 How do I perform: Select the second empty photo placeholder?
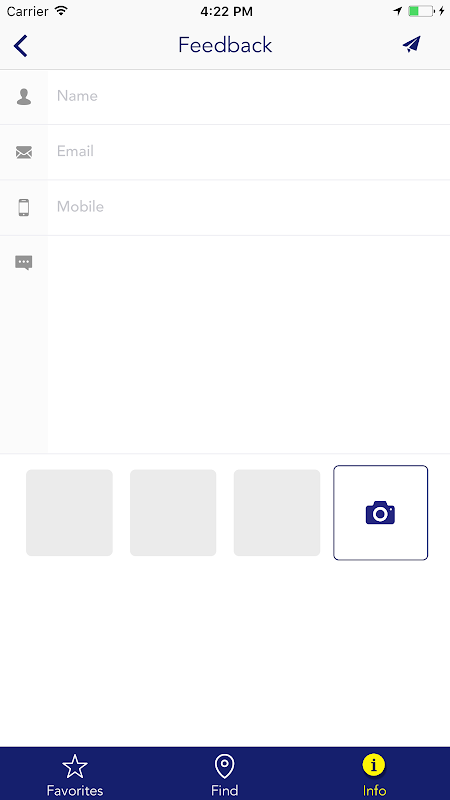point(173,513)
